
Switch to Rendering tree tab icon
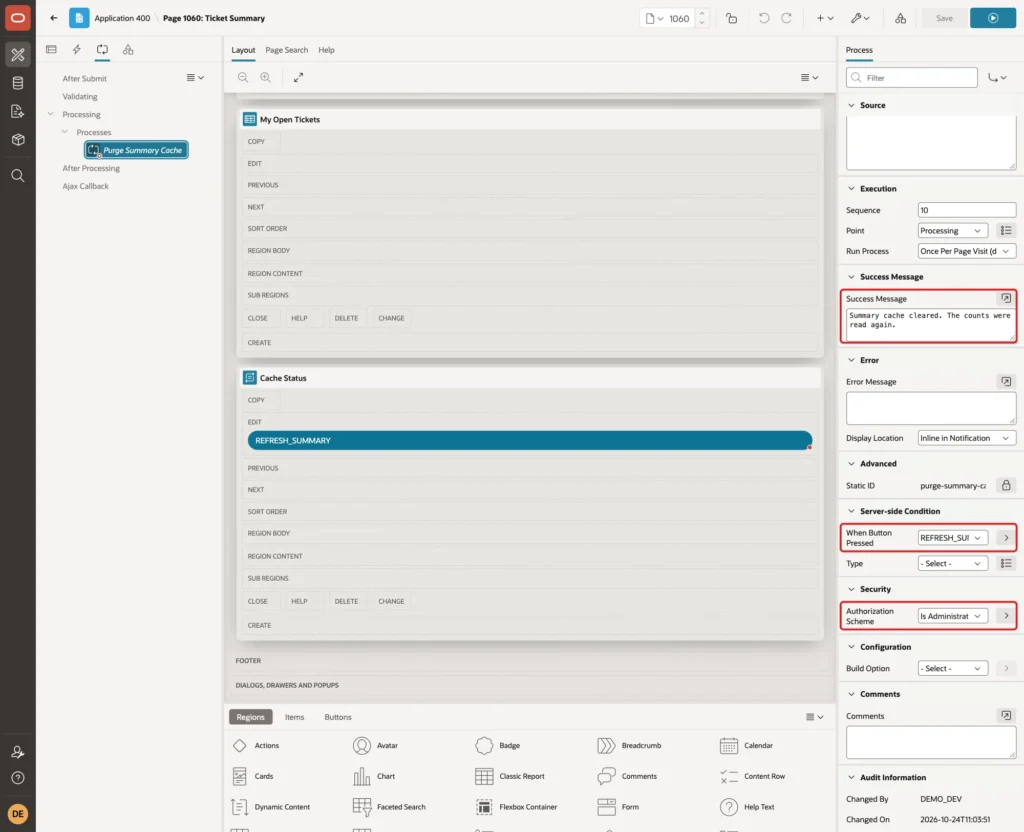pyautogui.click(x=51, y=50)
